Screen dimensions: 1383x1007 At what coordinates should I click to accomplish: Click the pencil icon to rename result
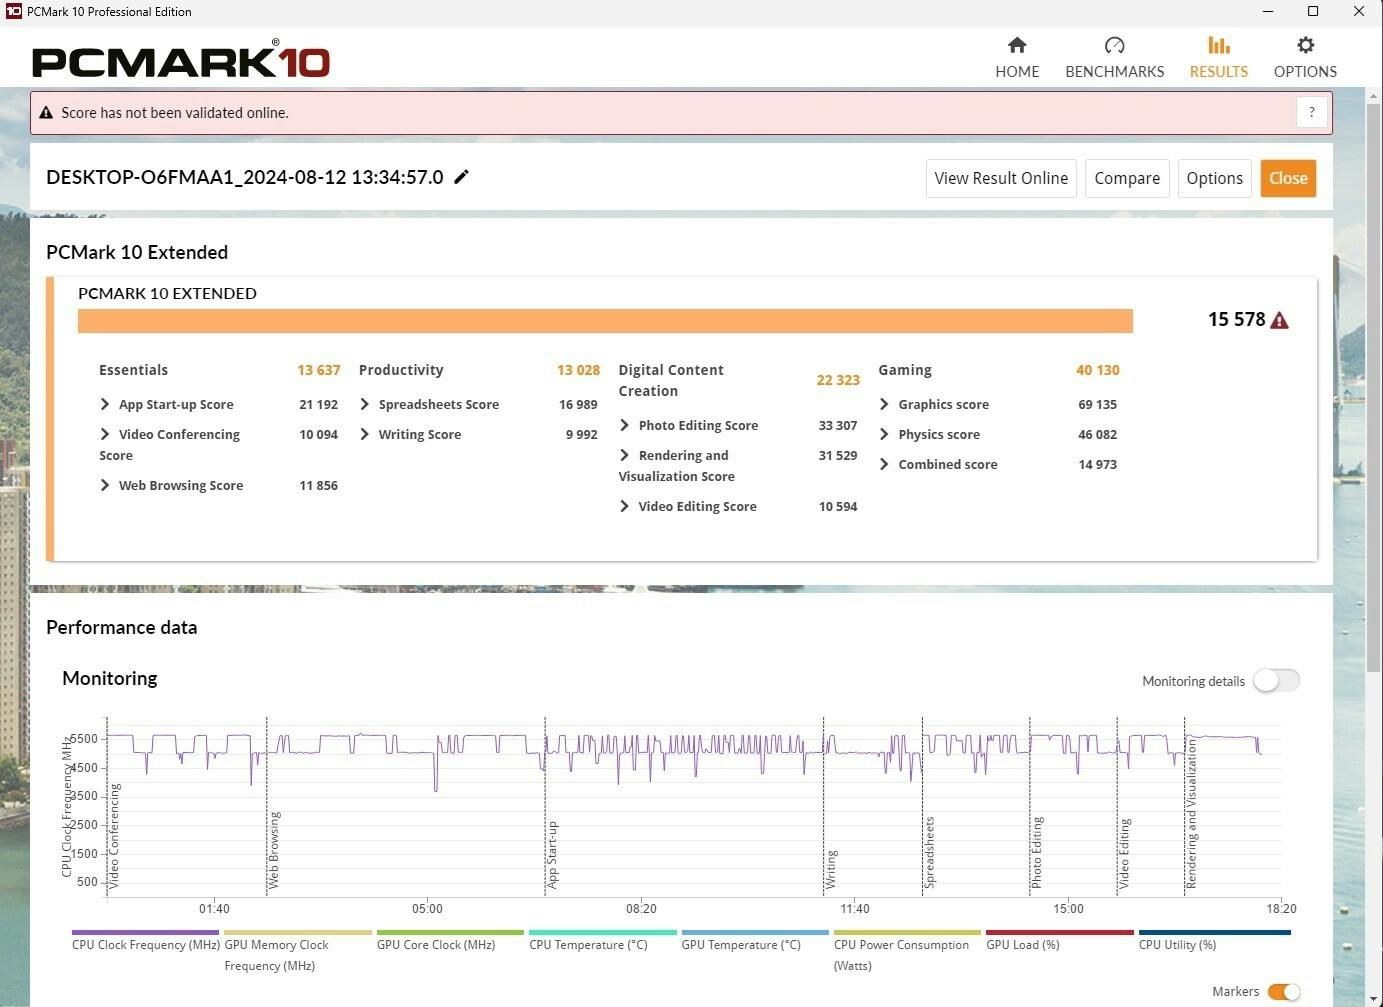click(x=461, y=177)
